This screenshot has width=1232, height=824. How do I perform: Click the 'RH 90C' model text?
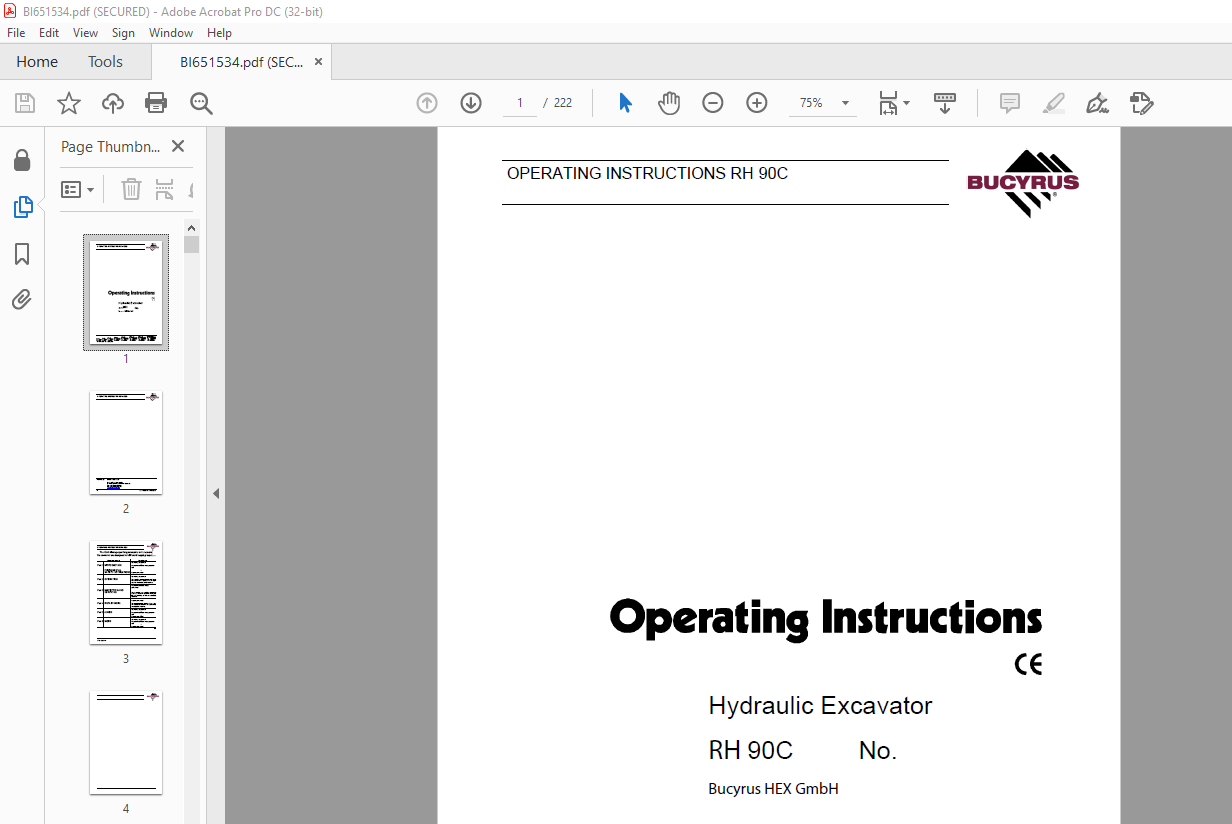750,751
